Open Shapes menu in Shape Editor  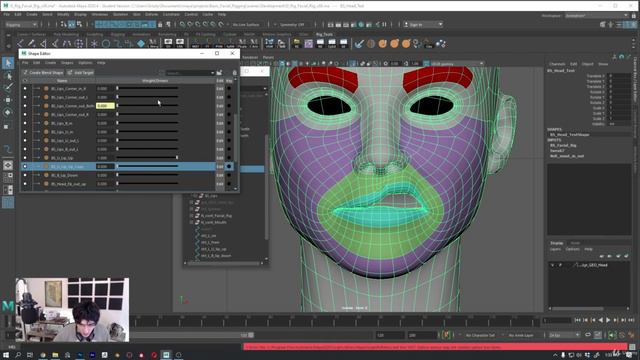point(67,63)
